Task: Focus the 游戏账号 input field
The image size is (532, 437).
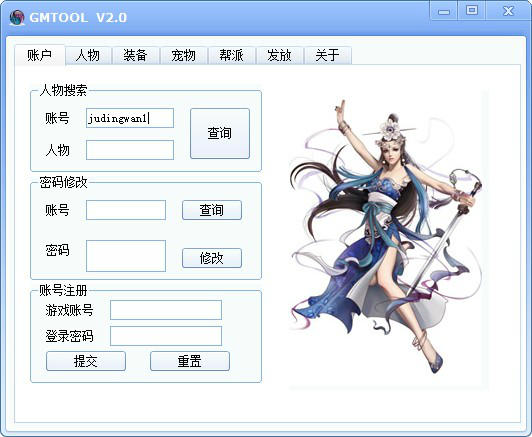Action: click(166, 310)
